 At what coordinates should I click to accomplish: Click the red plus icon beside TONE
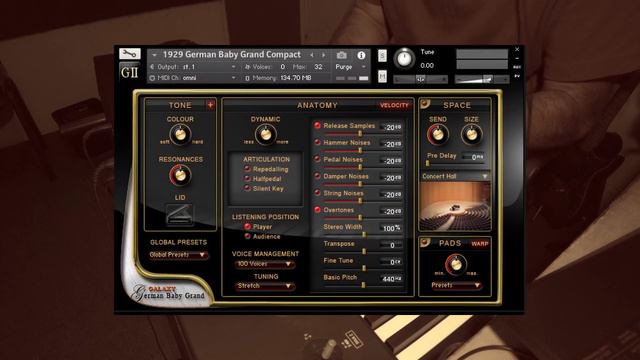tap(210, 105)
